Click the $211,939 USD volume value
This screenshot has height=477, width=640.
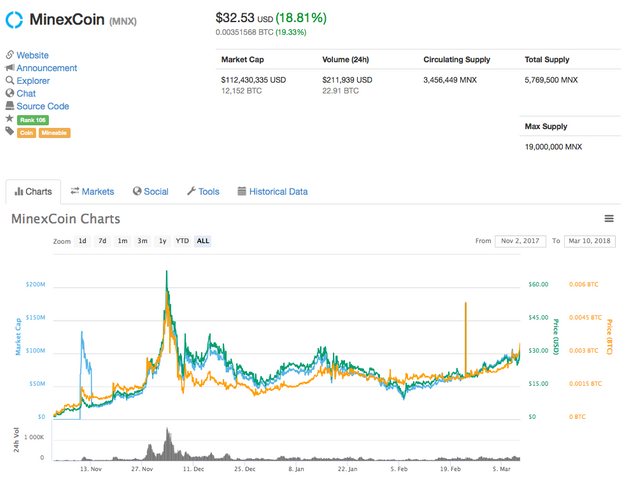(347, 80)
